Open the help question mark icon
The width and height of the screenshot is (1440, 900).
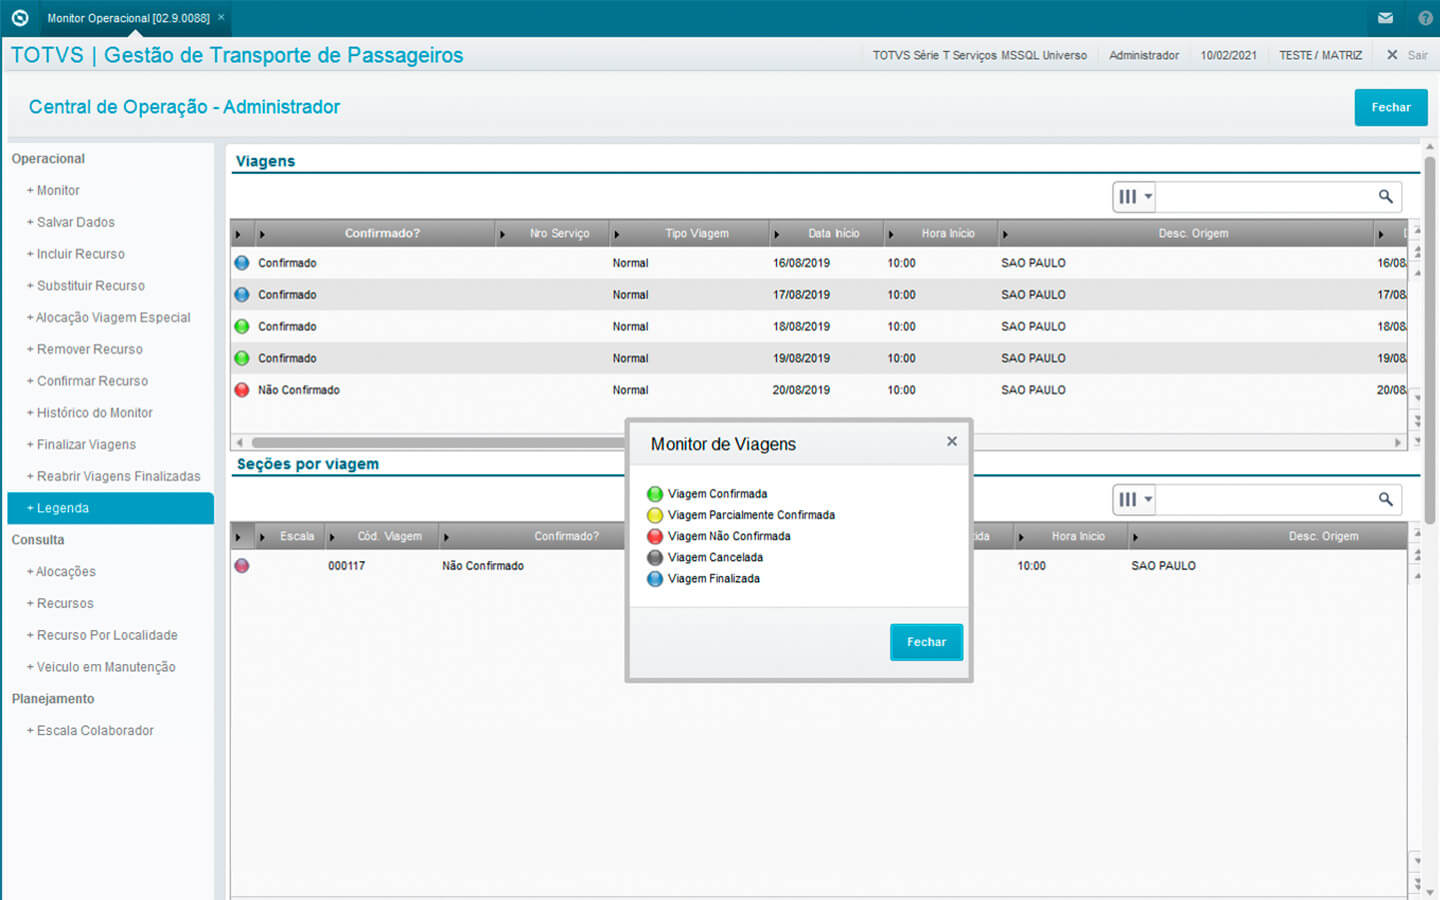[1425, 18]
